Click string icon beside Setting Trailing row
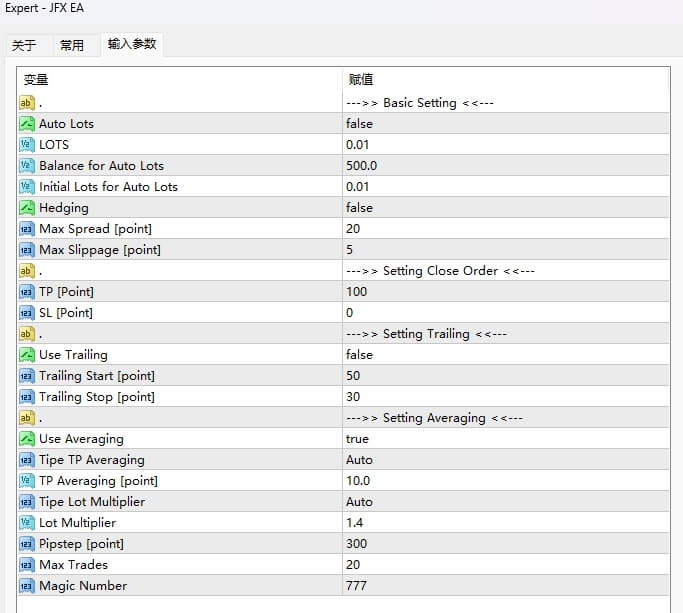Image resolution: width=683 pixels, height=613 pixels. click(x=27, y=334)
